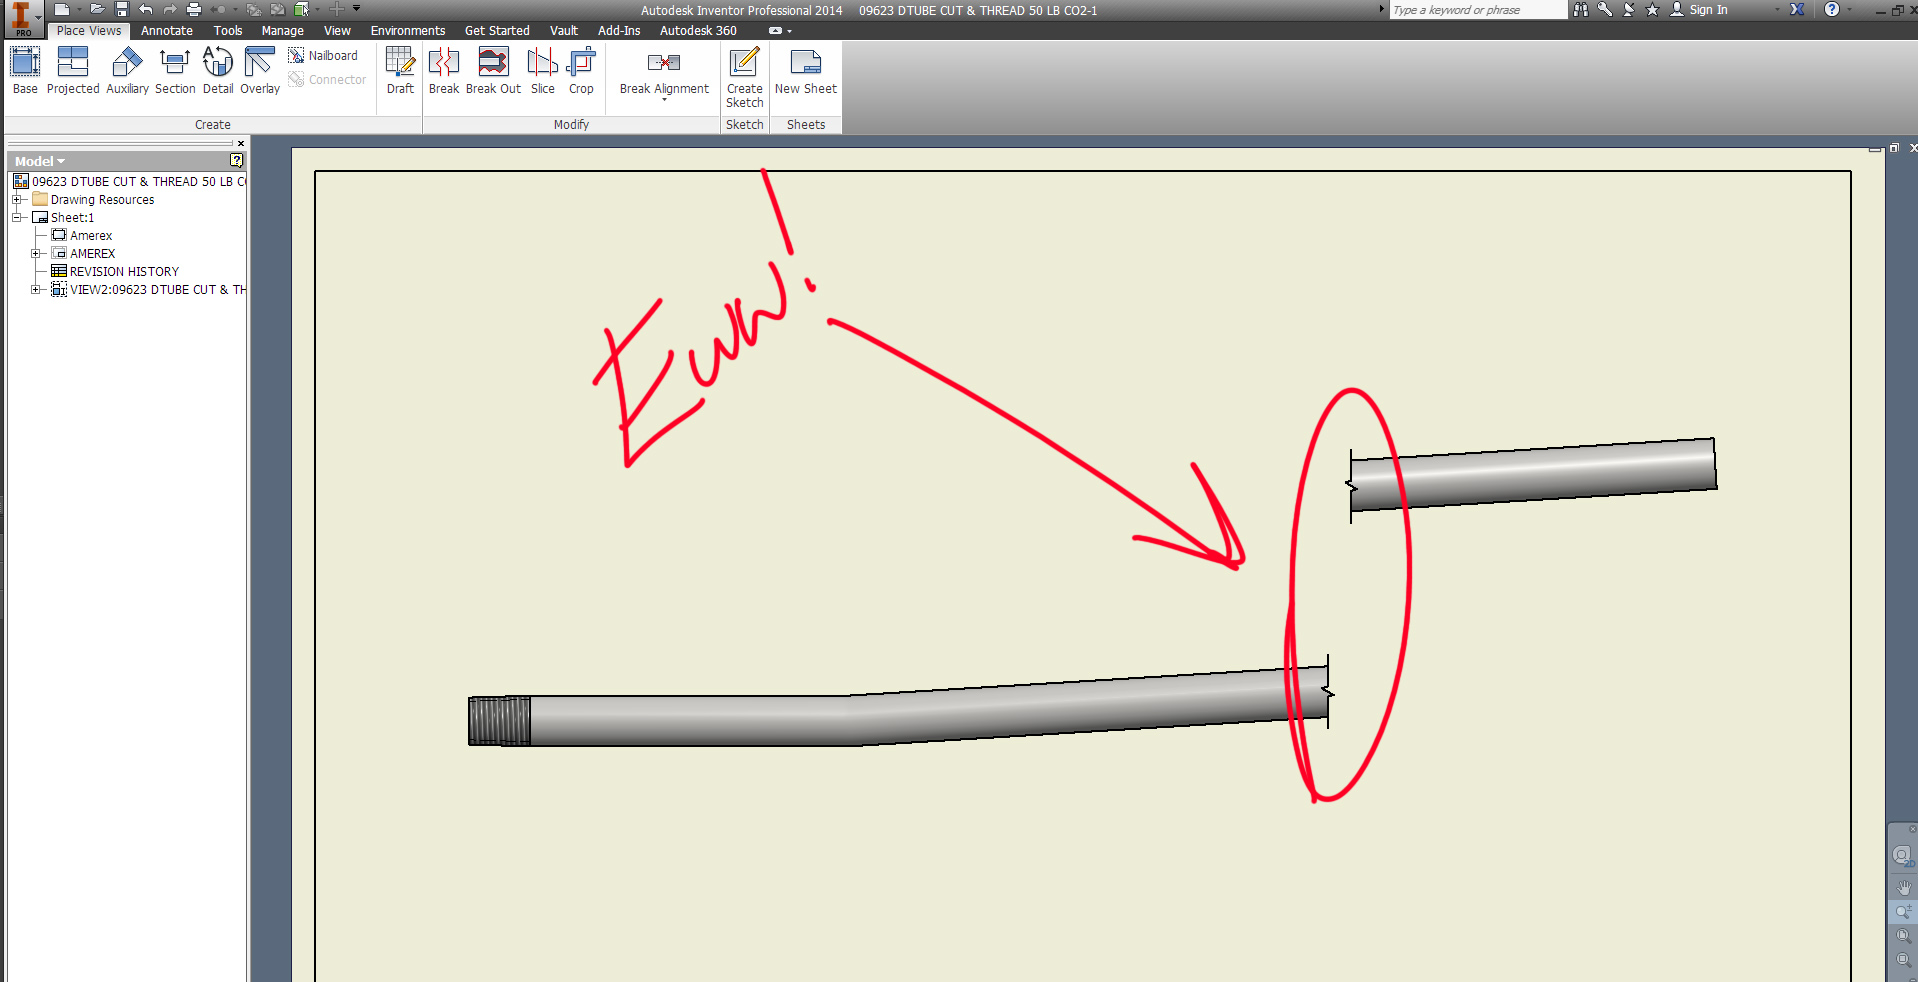The width and height of the screenshot is (1918, 982).
Task: Open the Manage ribbon tab
Action: (283, 31)
